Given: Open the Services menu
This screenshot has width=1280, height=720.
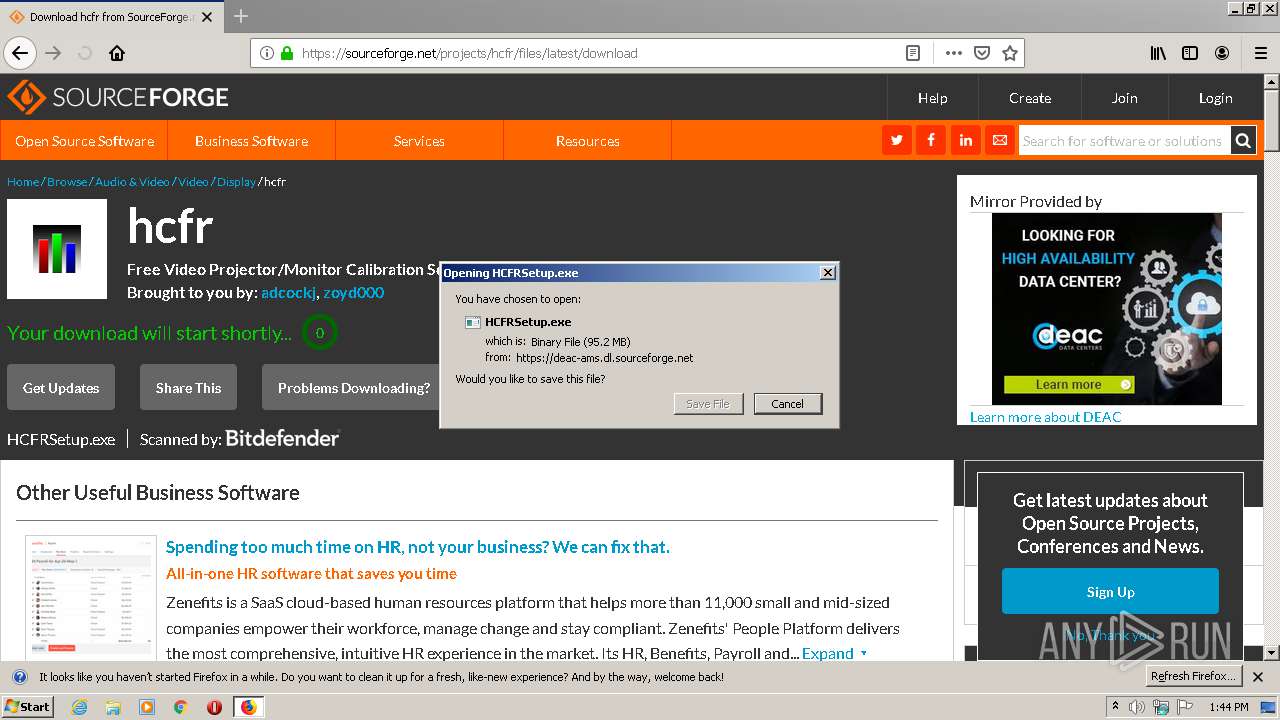Looking at the screenshot, I should tap(419, 141).
